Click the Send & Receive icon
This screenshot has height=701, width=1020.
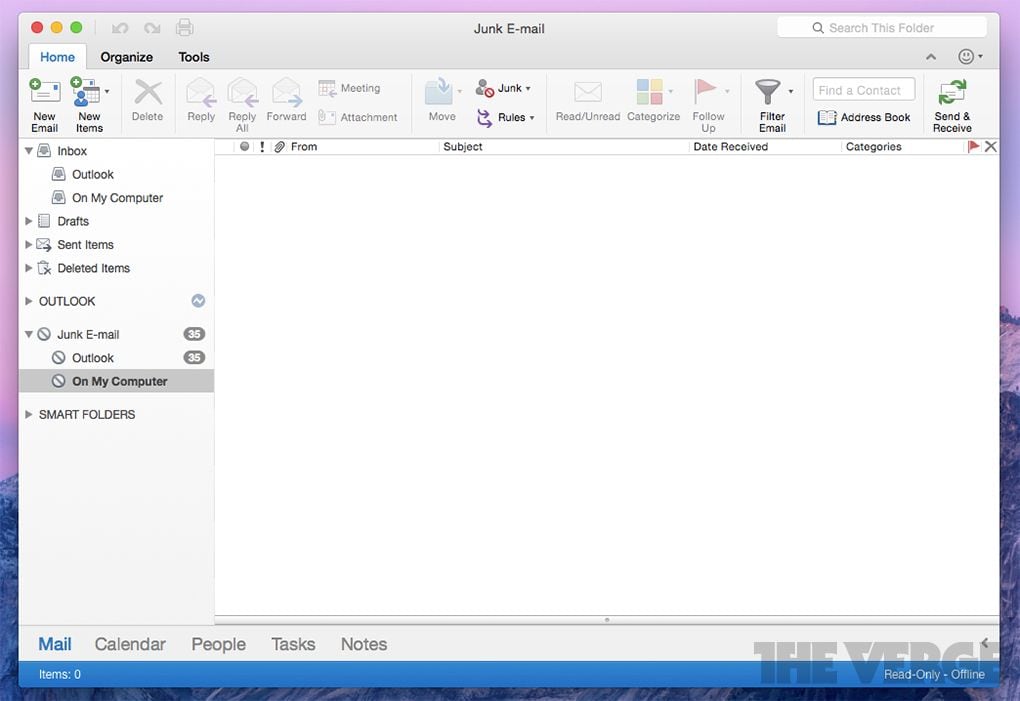[x=952, y=93]
